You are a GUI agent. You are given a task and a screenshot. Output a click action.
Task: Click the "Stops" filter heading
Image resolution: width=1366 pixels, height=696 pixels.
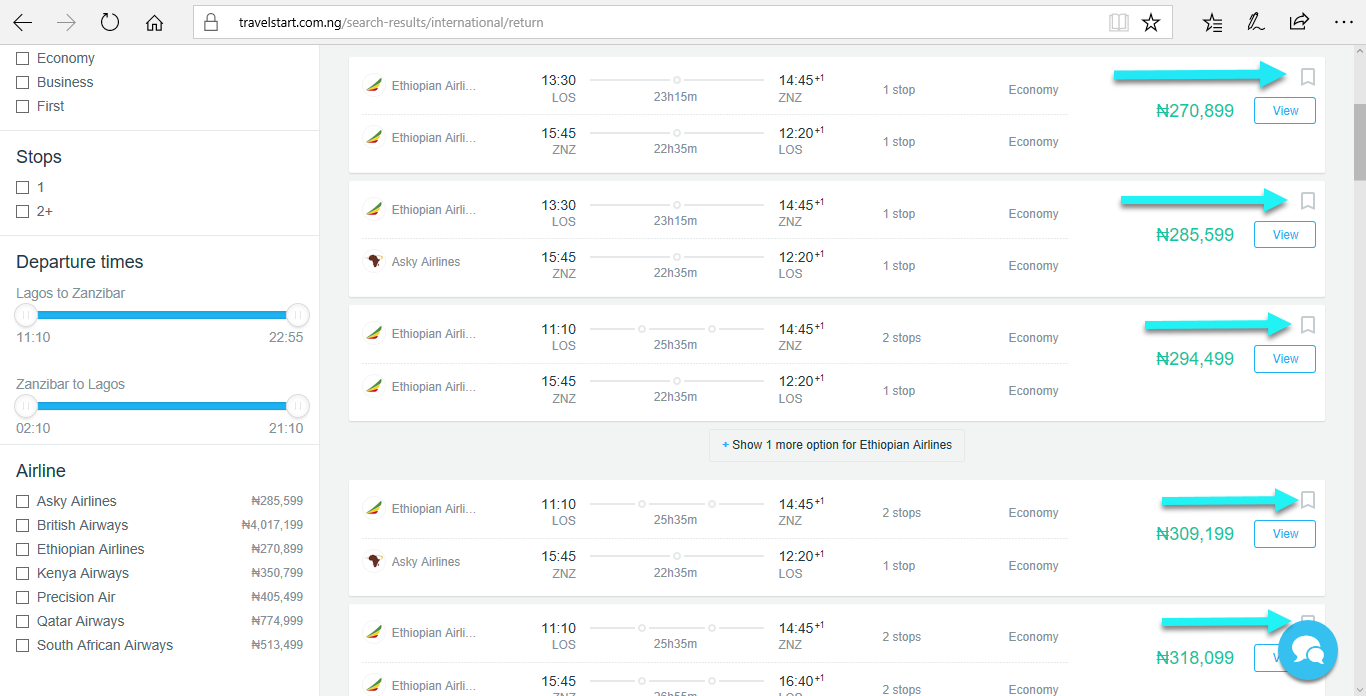click(x=39, y=157)
